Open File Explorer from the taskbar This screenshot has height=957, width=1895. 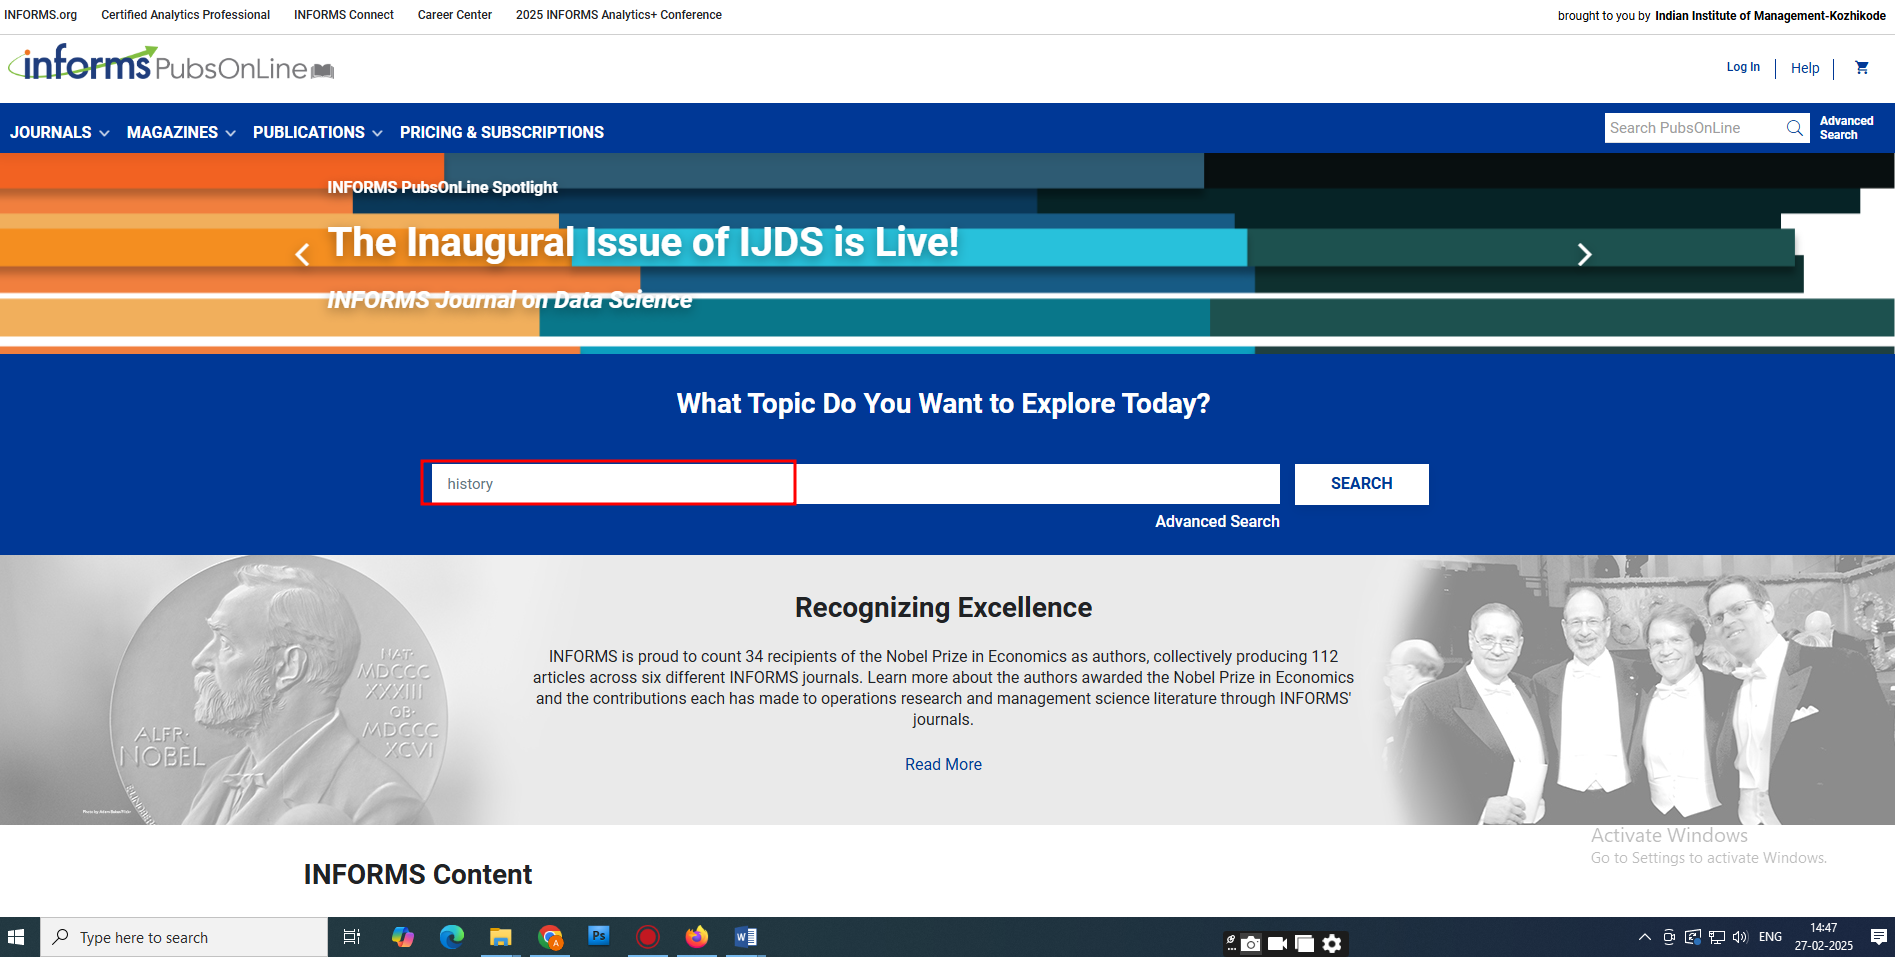pyautogui.click(x=500, y=937)
